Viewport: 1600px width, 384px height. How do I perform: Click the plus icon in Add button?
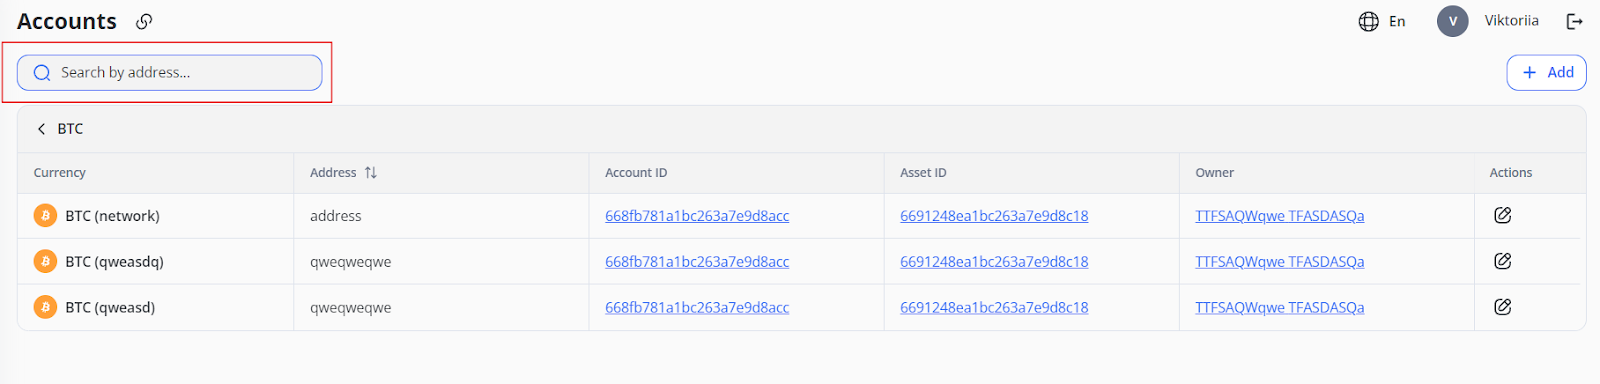(1529, 73)
